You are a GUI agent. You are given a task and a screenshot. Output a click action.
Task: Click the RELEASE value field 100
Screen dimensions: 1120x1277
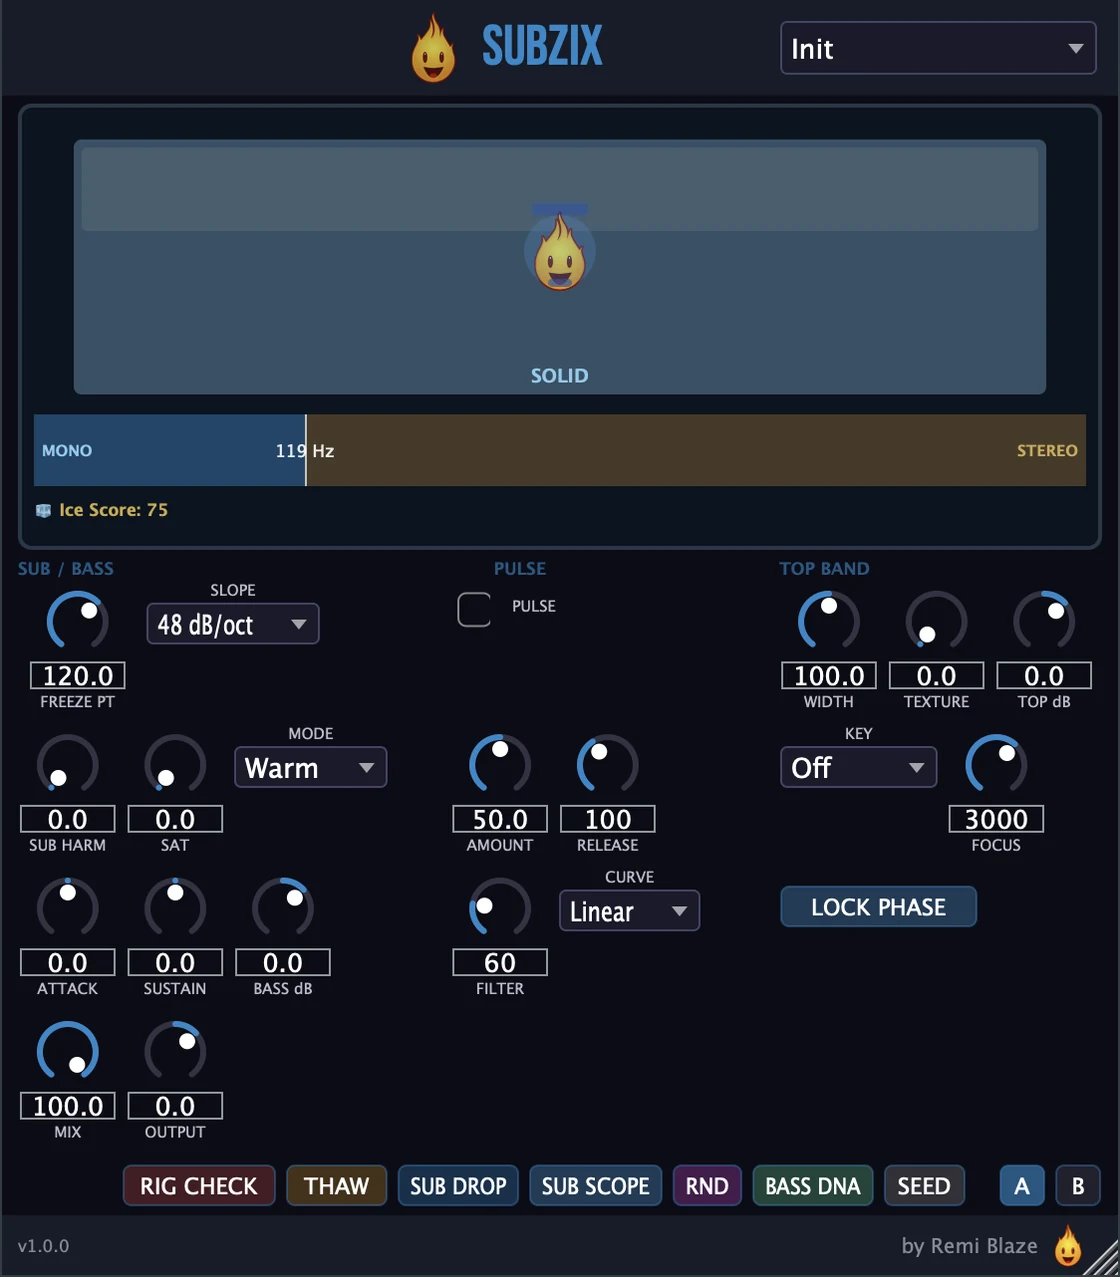608,819
